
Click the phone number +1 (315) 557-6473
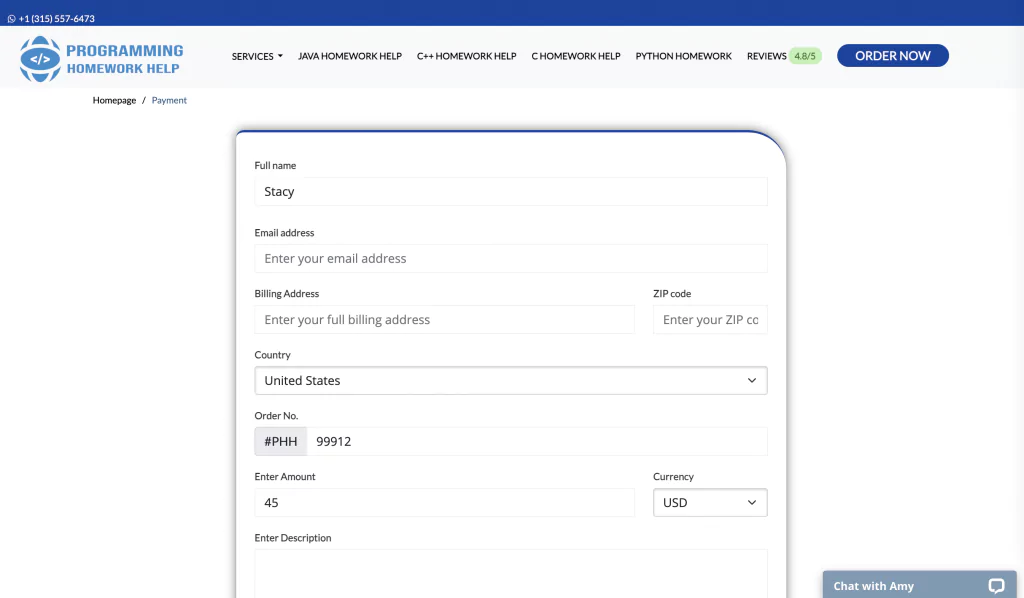pyautogui.click(x=57, y=19)
